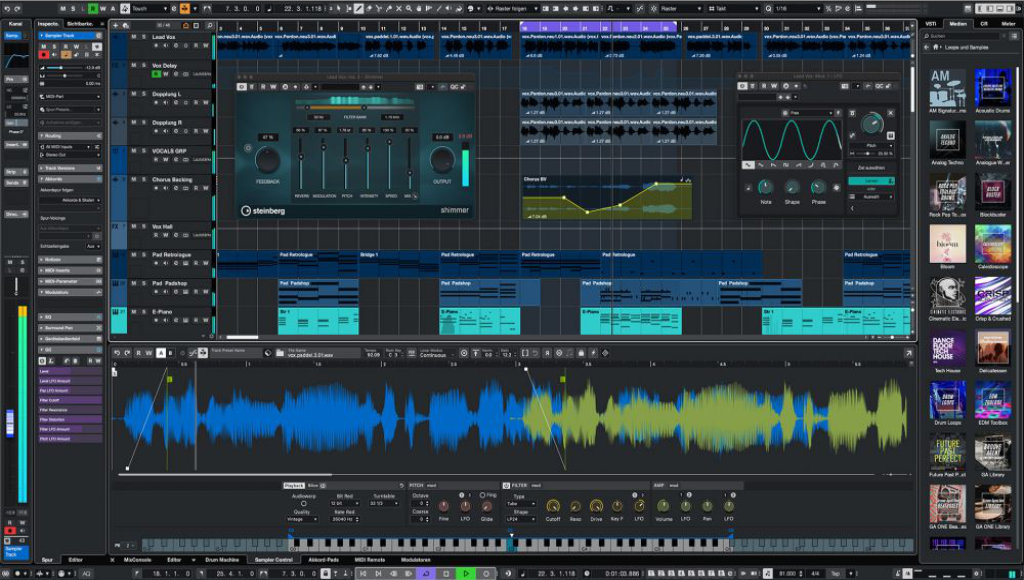This screenshot has width=1024, height=580.
Task: Expand the Track Versions inspector section
Action: (69, 168)
